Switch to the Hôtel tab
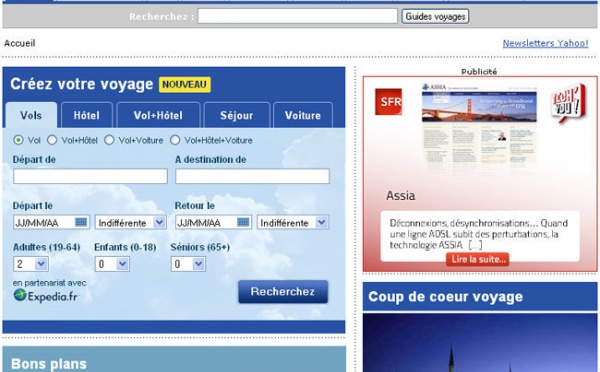 [86, 116]
